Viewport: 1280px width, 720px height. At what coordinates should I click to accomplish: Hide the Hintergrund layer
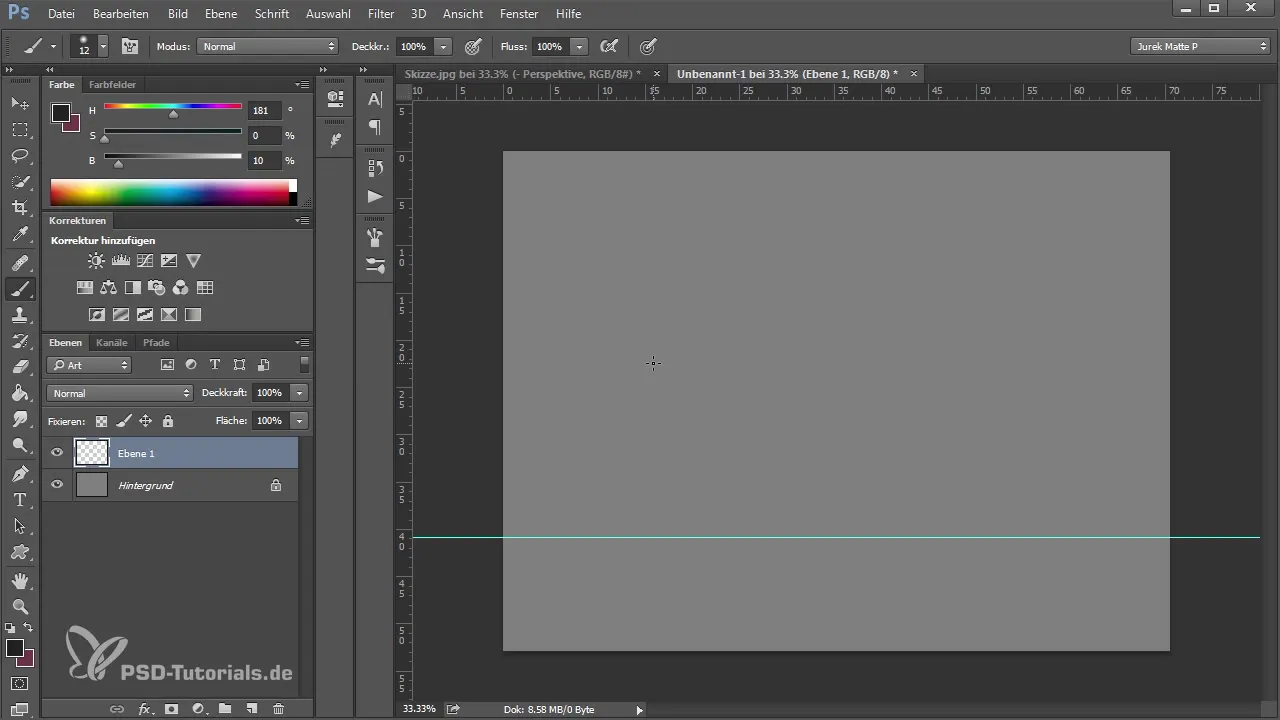tap(57, 485)
